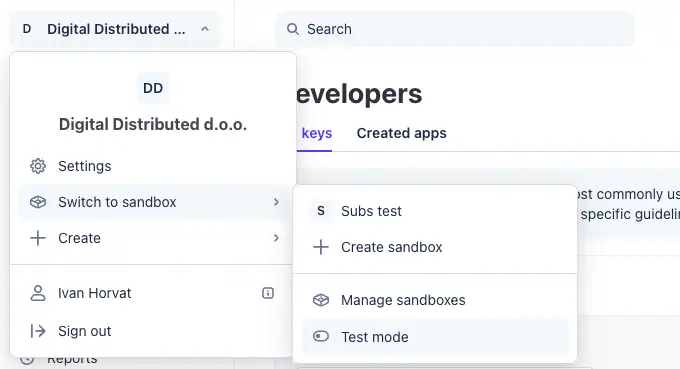The height and width of the screenshot is (369, 680).
Task: Focus the Search input field
Action: (x=454, y=29)
